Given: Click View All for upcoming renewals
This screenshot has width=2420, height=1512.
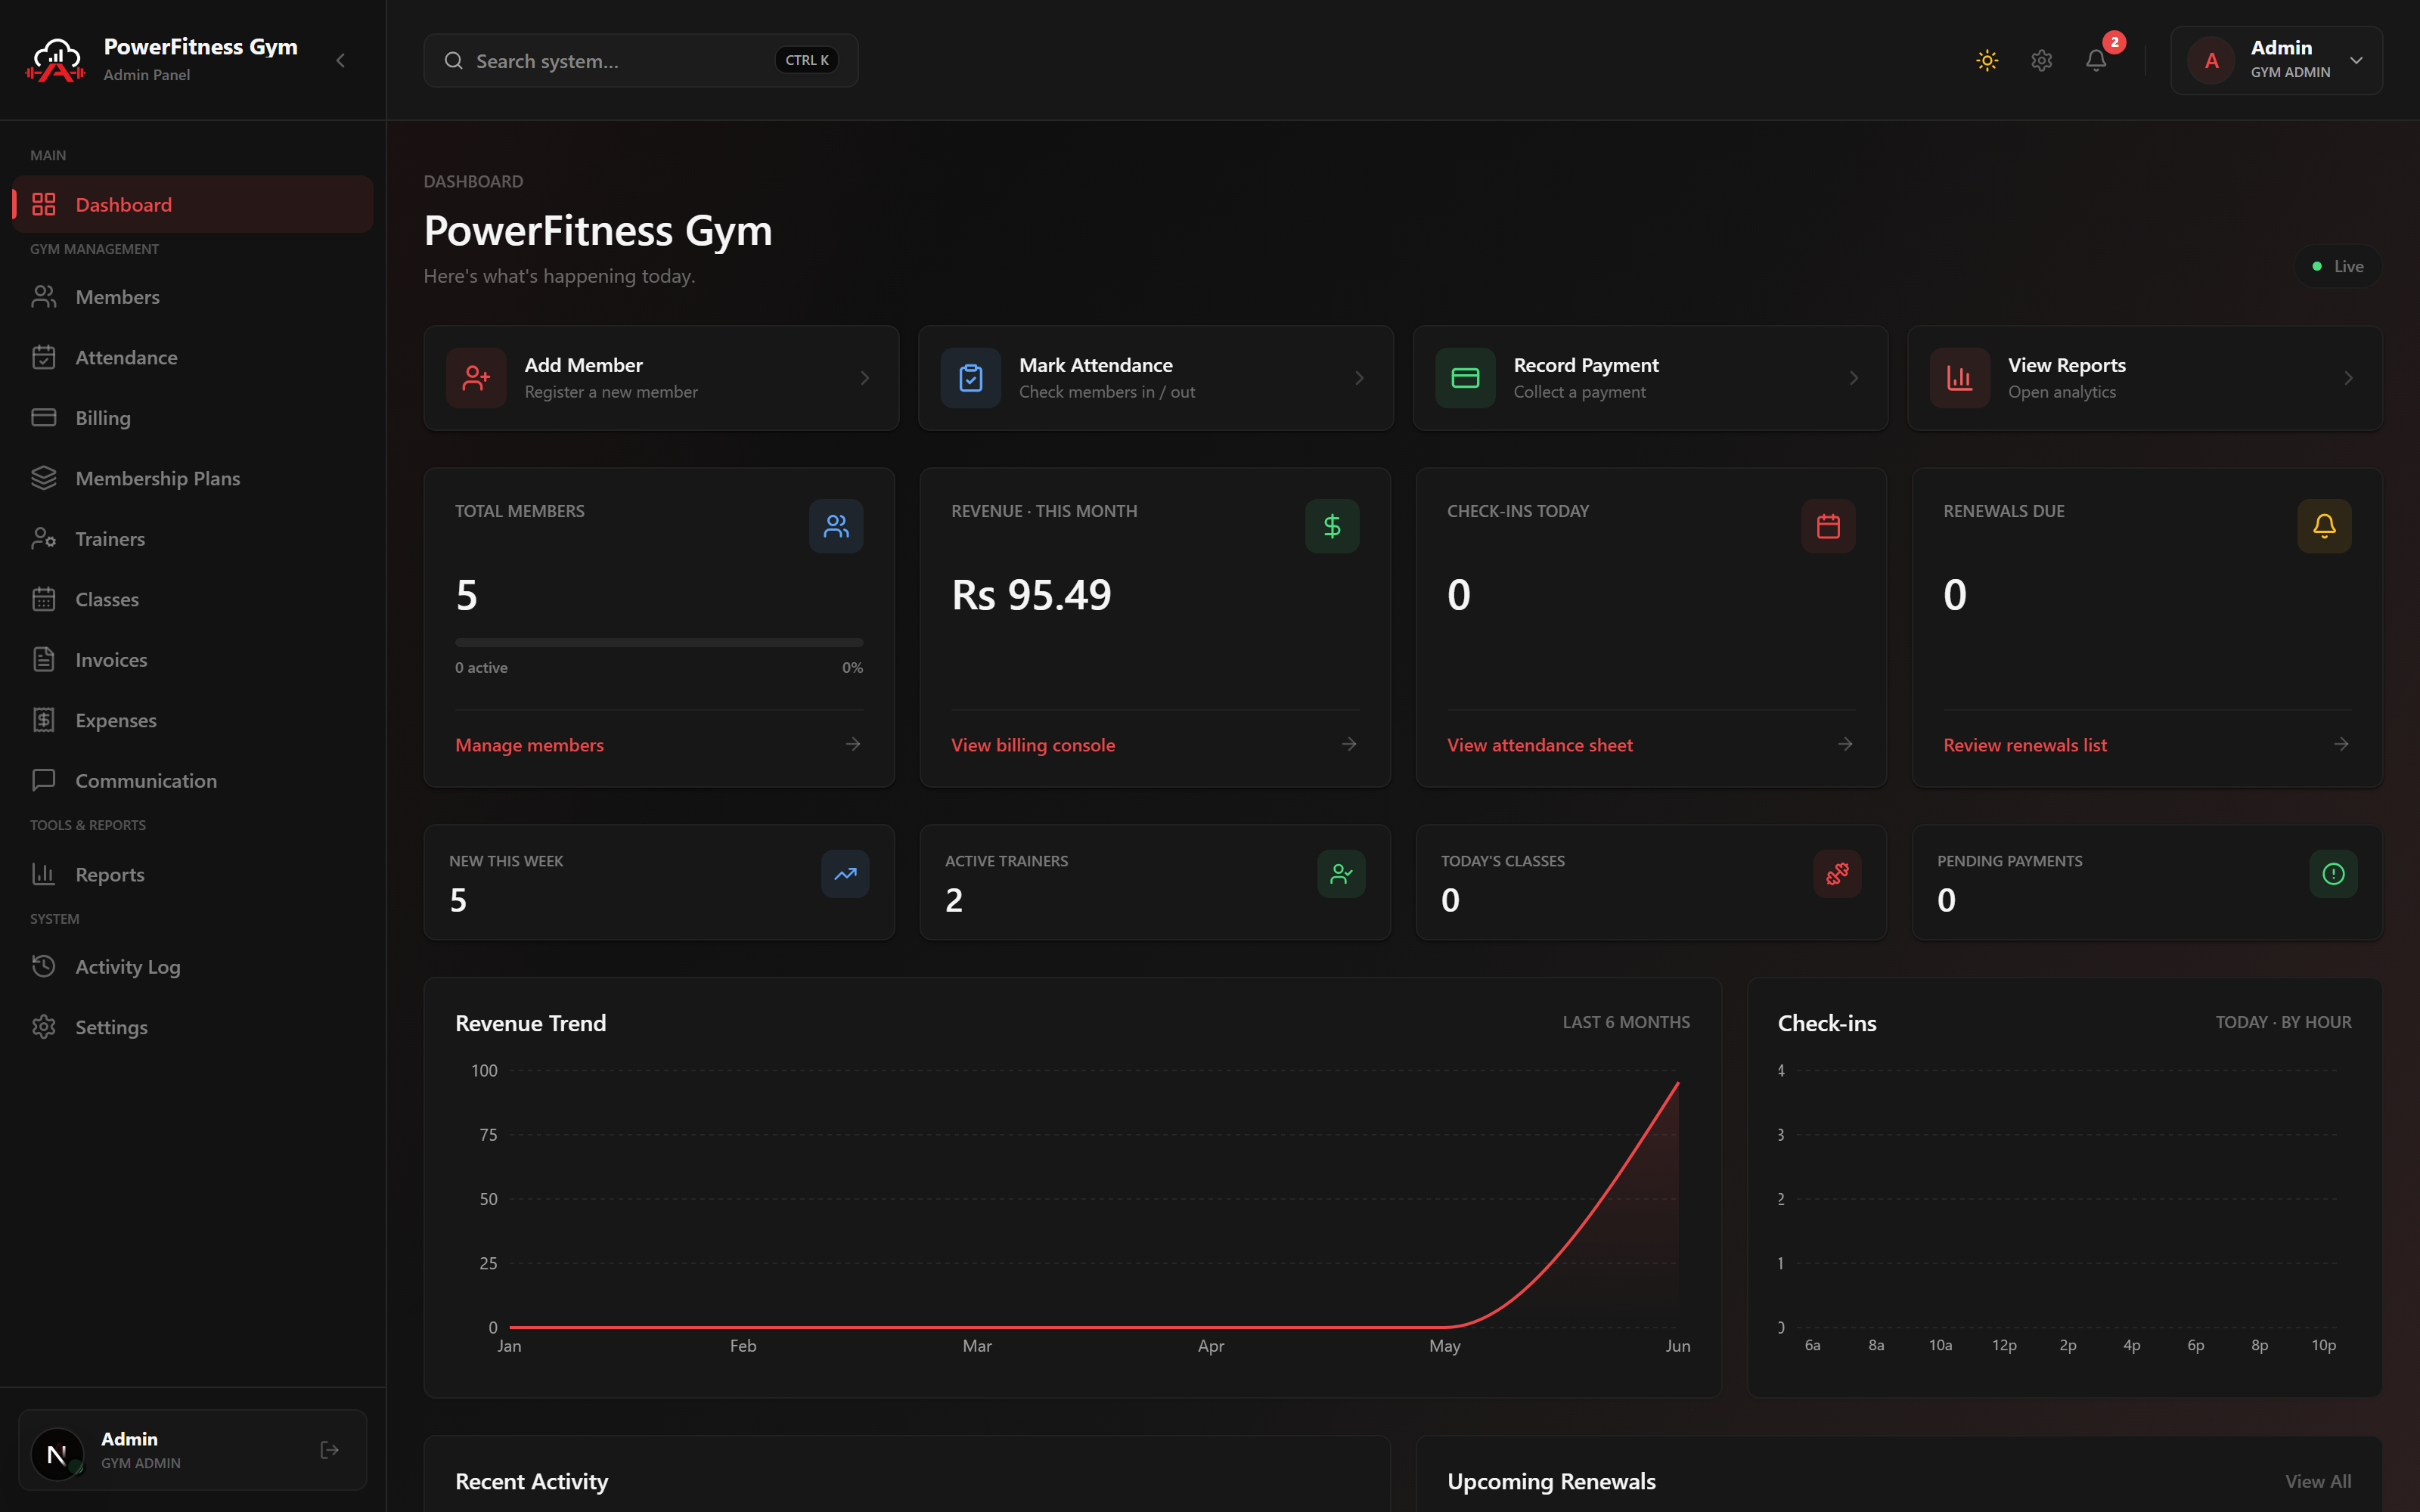Looking at the screenshot, I should tap(2317, 1481).
